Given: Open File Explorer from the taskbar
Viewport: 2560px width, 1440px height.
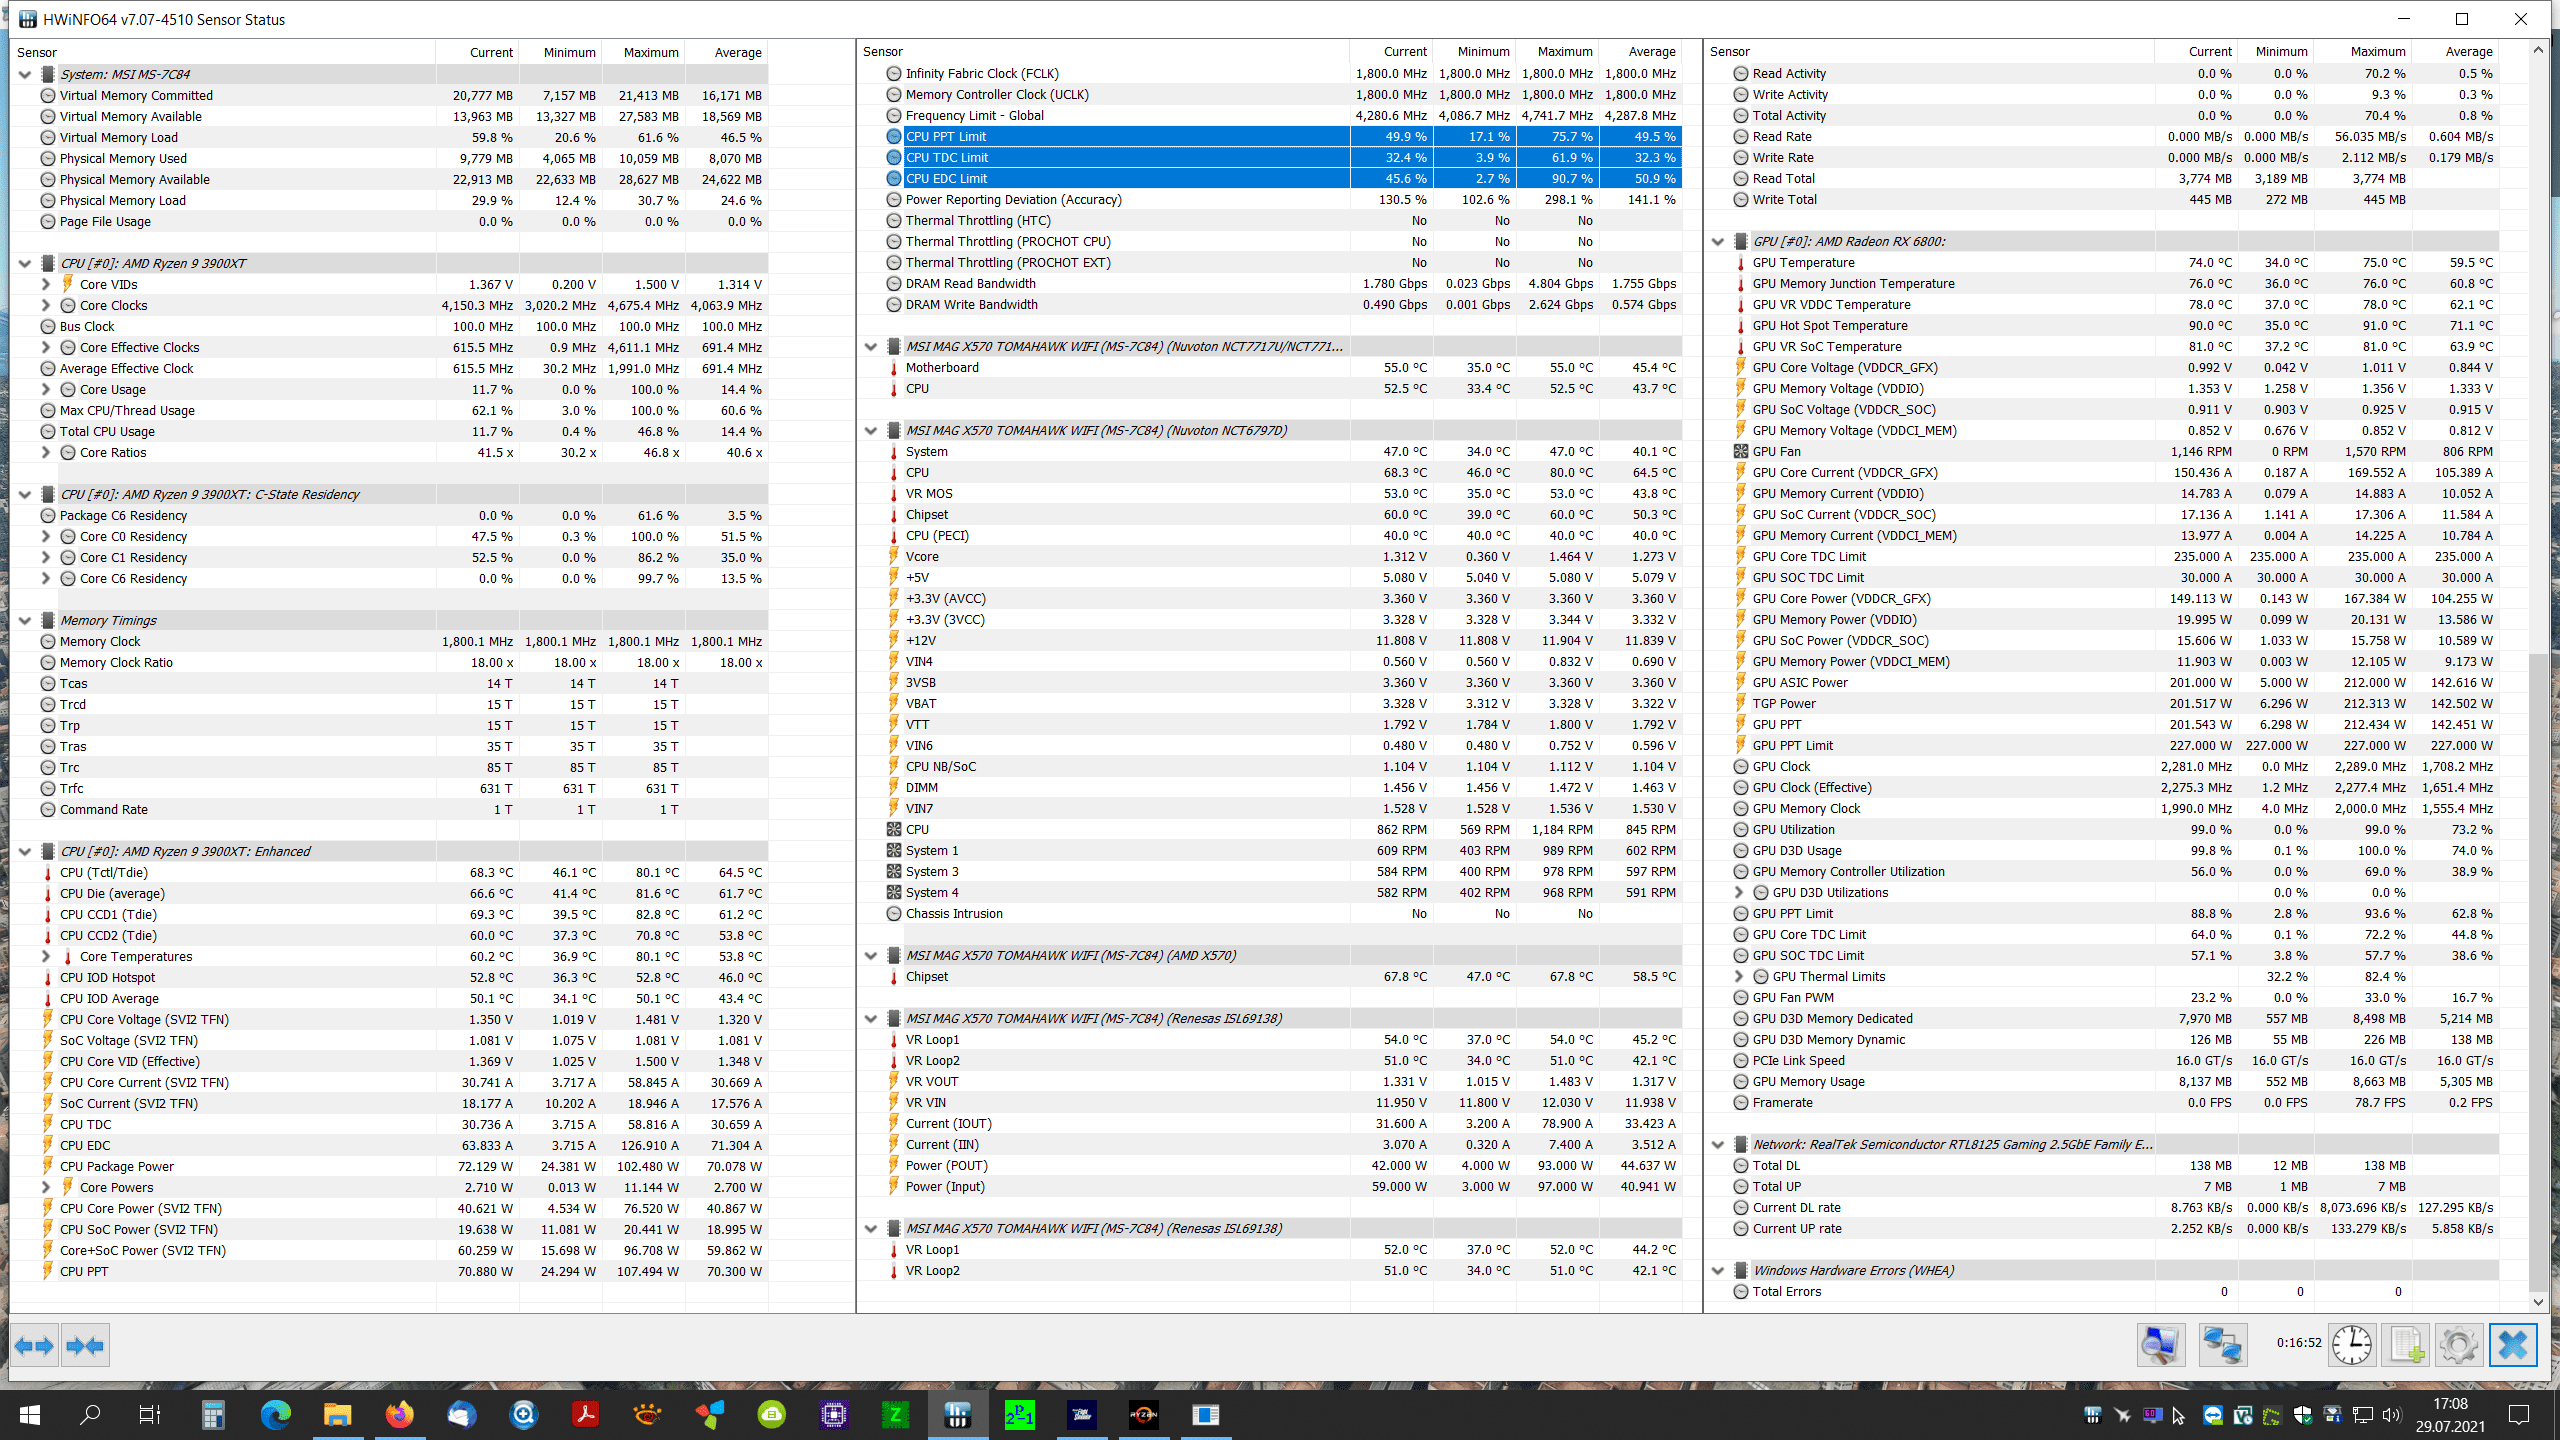Looking at the screenshot, I should pos(337,1414).
